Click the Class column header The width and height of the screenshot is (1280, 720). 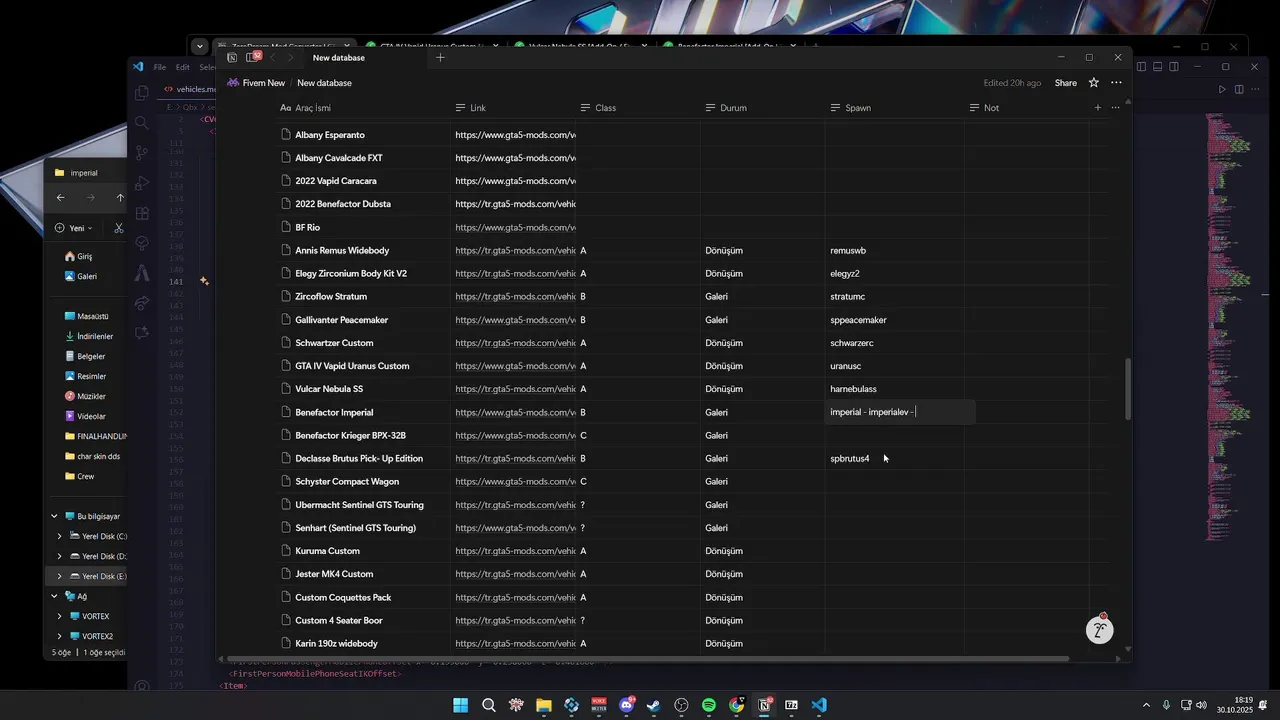[637, 108]
